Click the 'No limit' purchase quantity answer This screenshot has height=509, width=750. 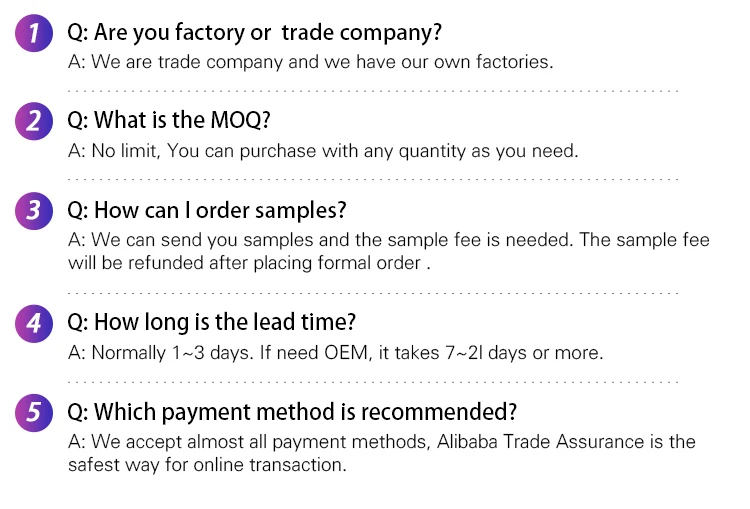[323, 151]
